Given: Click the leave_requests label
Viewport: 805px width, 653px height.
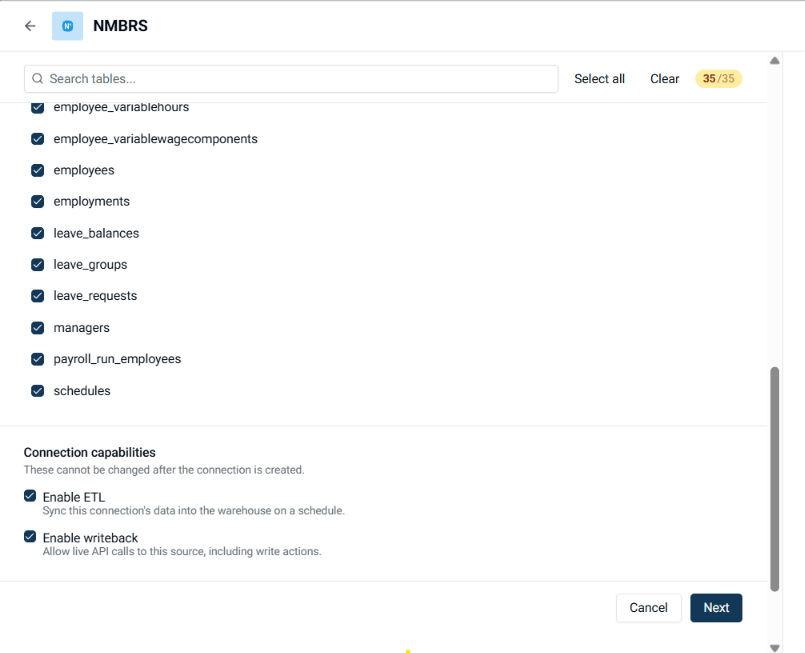Looking at the screenshot, I should 95,296.
